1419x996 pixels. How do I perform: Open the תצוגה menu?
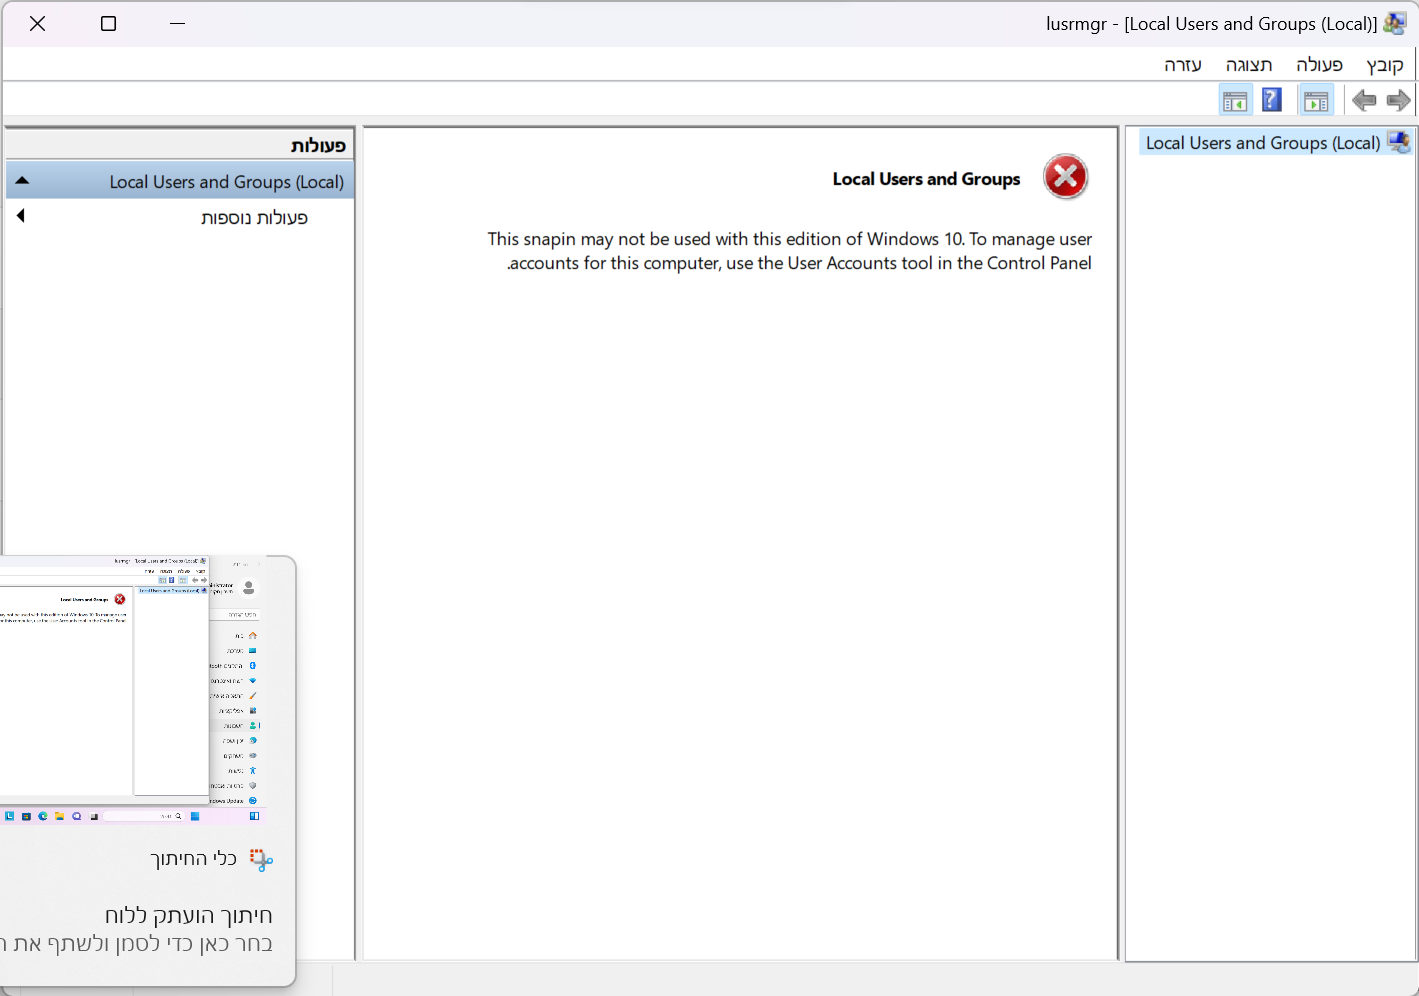click(x=1249, y=65)
